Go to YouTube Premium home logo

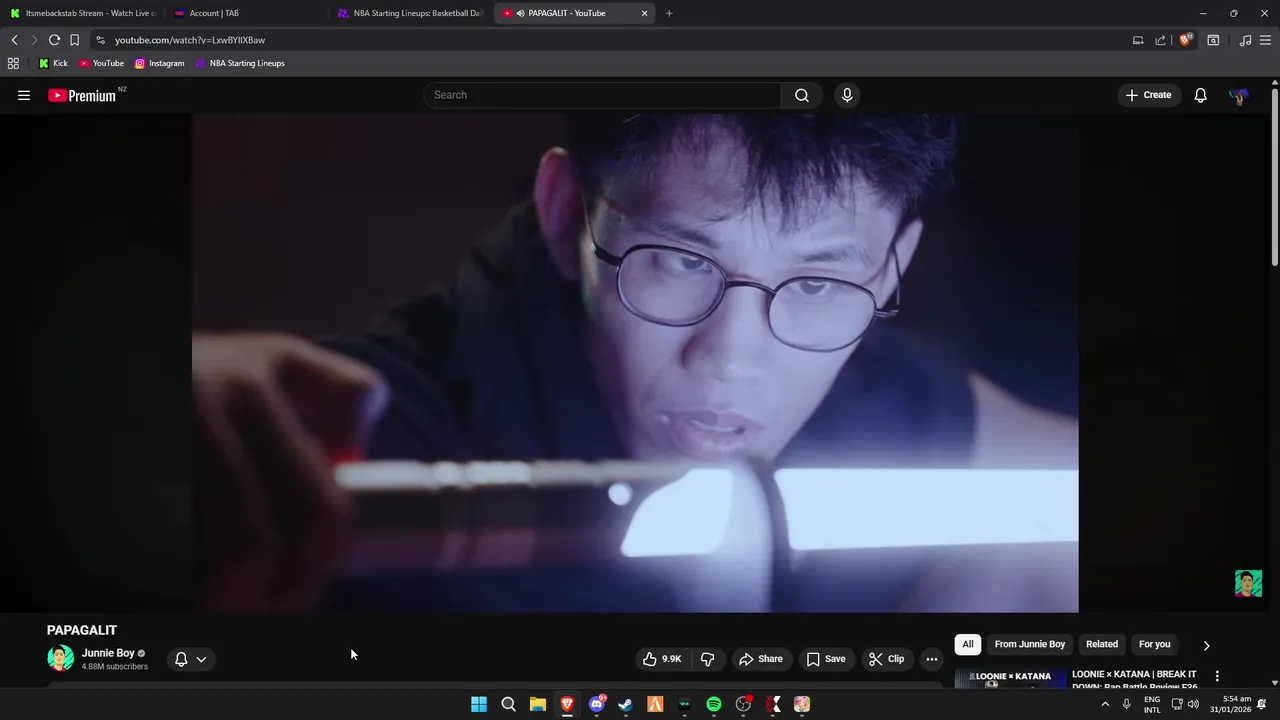click(82, 95)
